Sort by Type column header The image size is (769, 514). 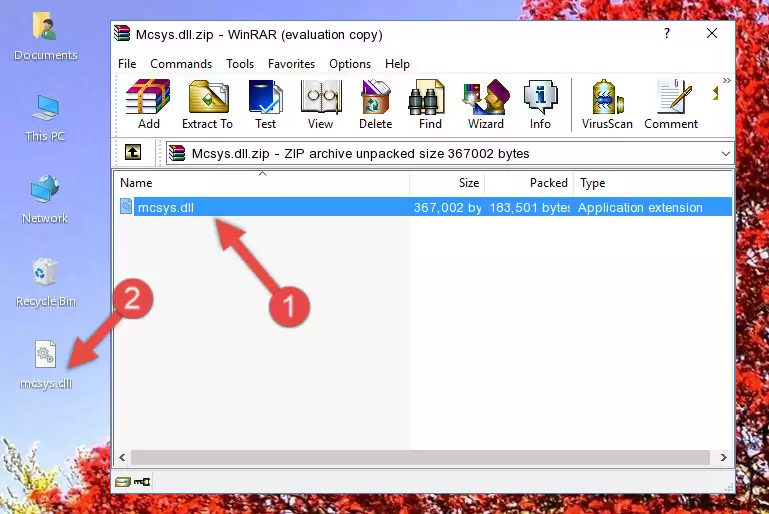tap(653, 183)
